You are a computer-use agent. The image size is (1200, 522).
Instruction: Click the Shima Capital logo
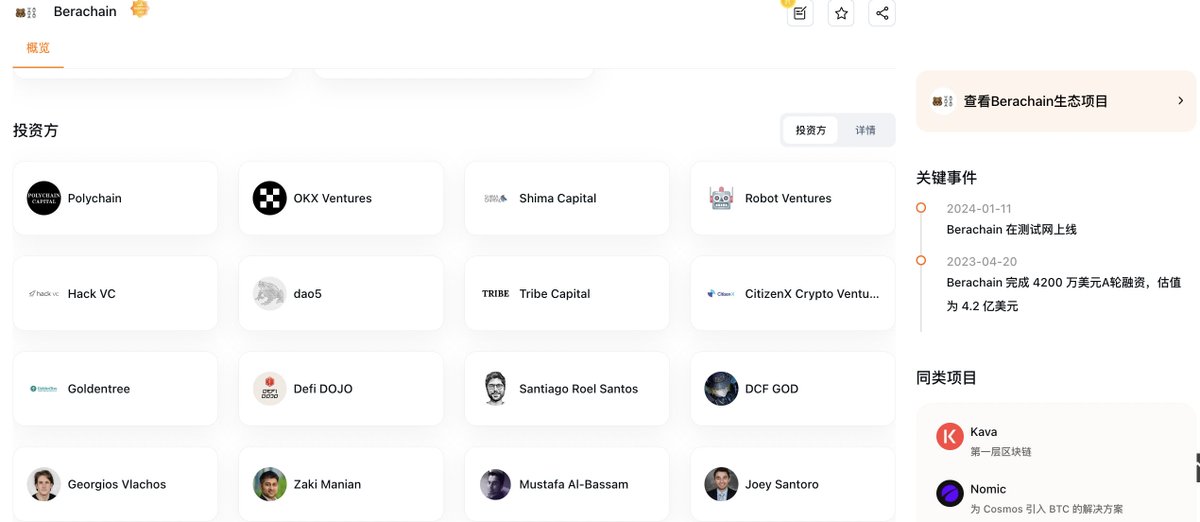[496, 198]
